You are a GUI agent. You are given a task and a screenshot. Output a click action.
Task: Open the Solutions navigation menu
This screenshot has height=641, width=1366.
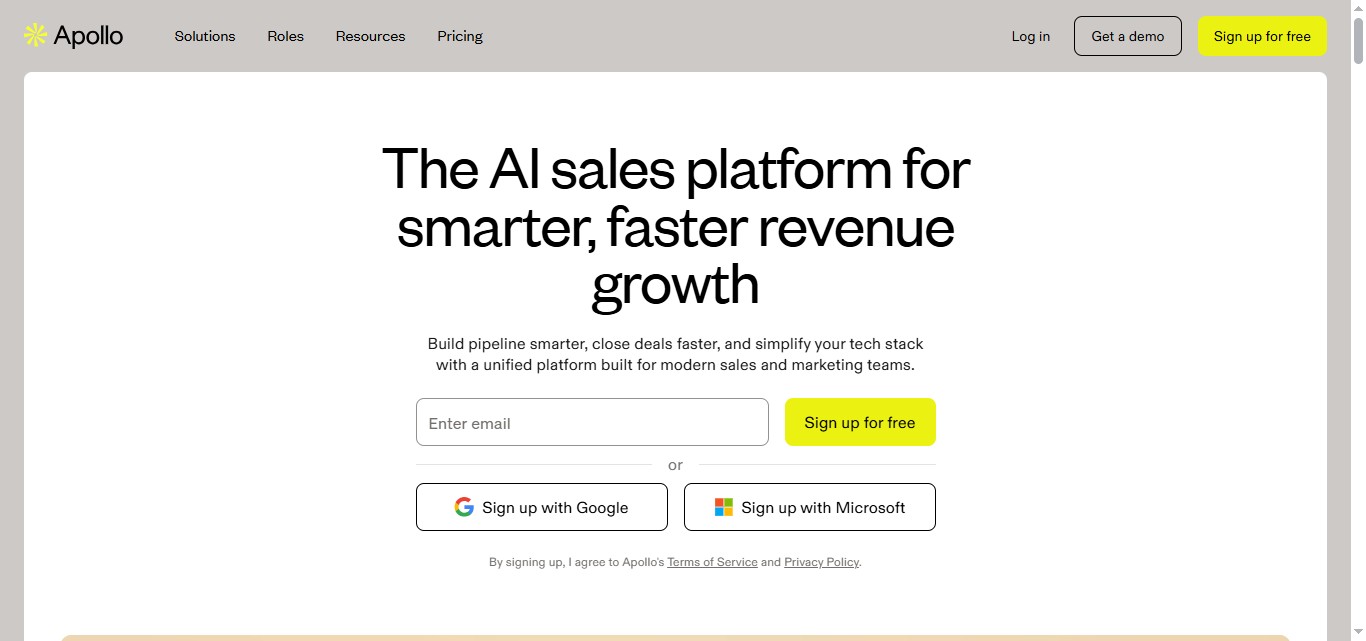[204, 36]
